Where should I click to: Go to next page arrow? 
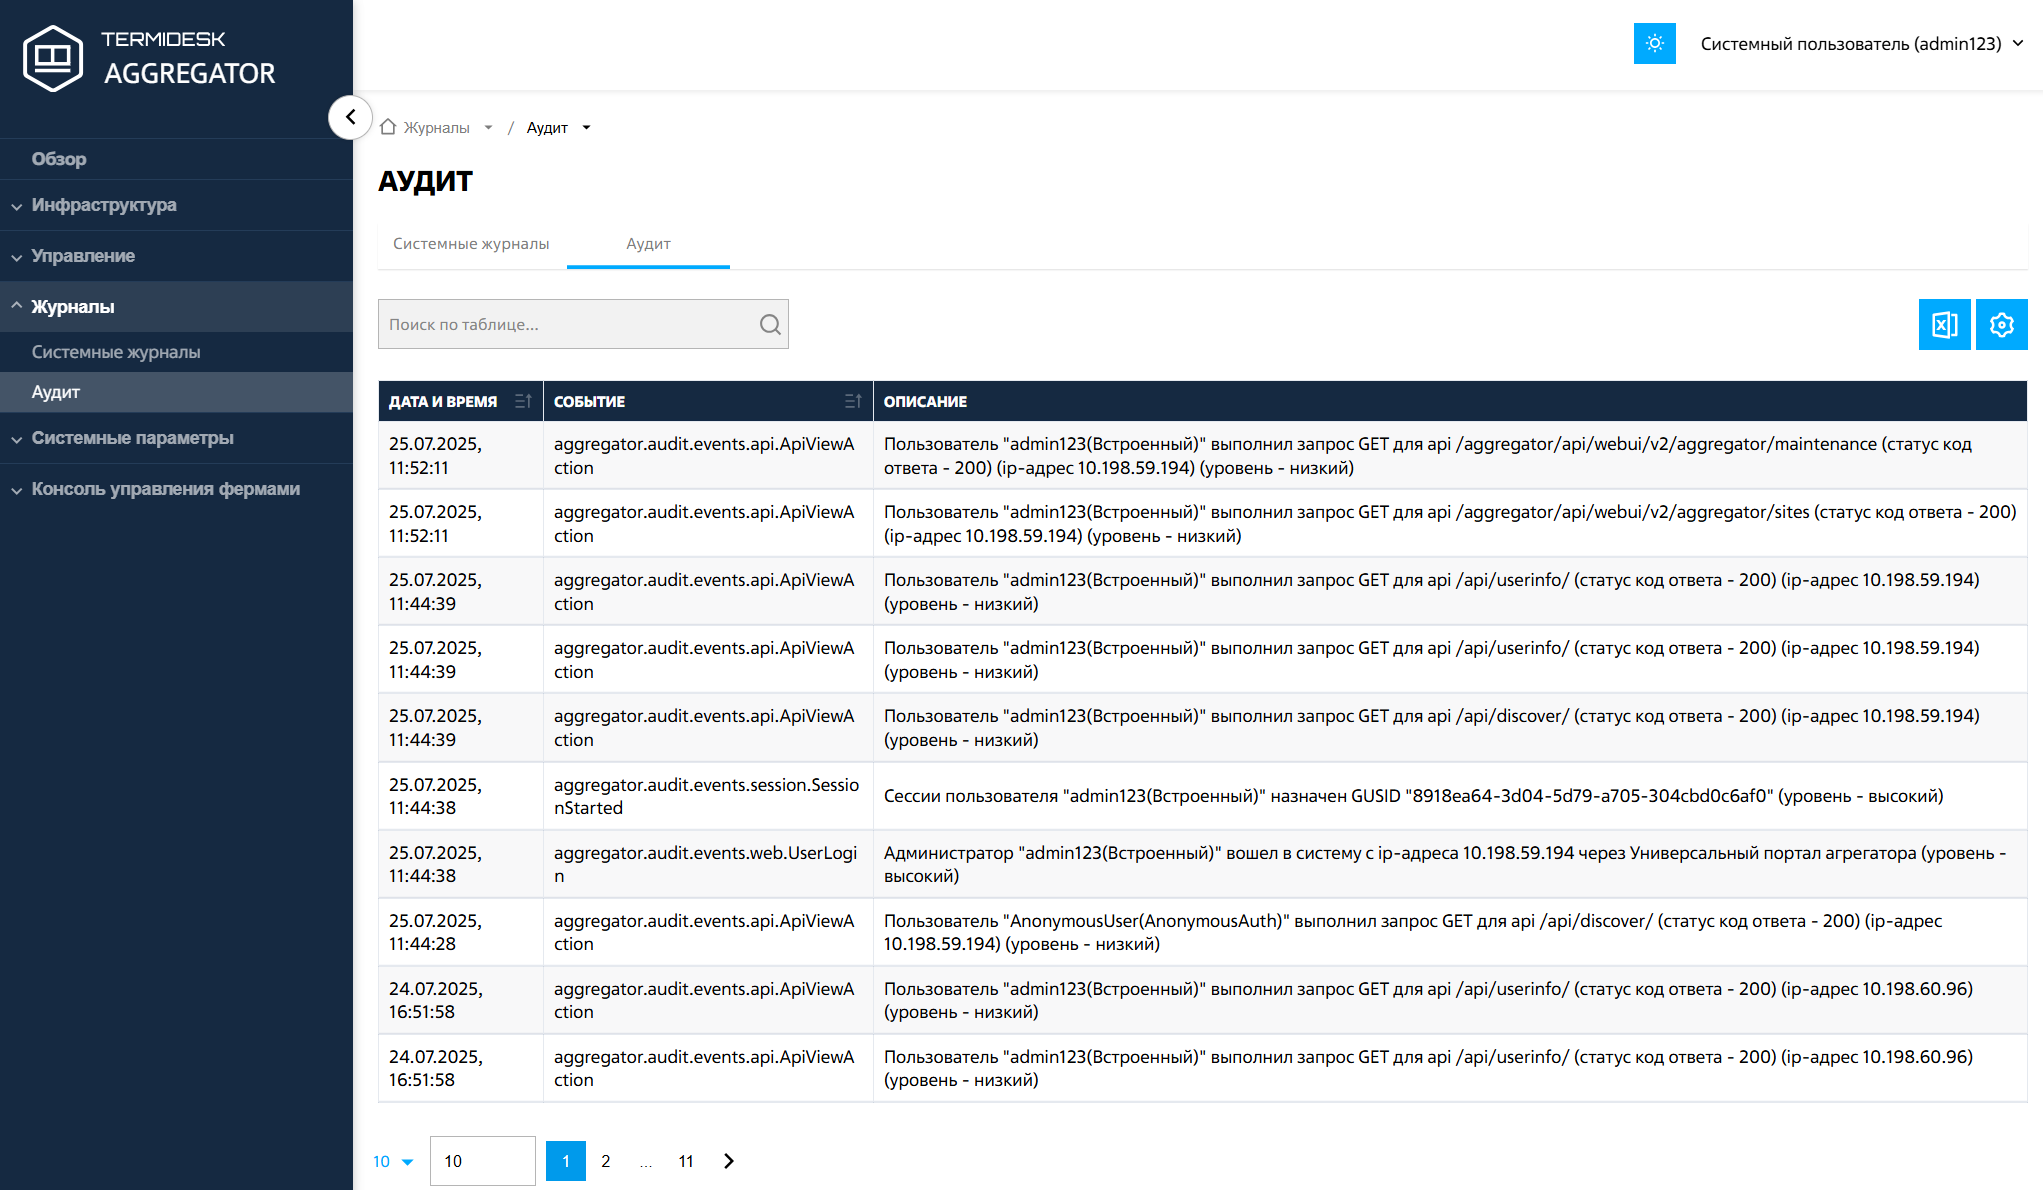[728, 1161]
